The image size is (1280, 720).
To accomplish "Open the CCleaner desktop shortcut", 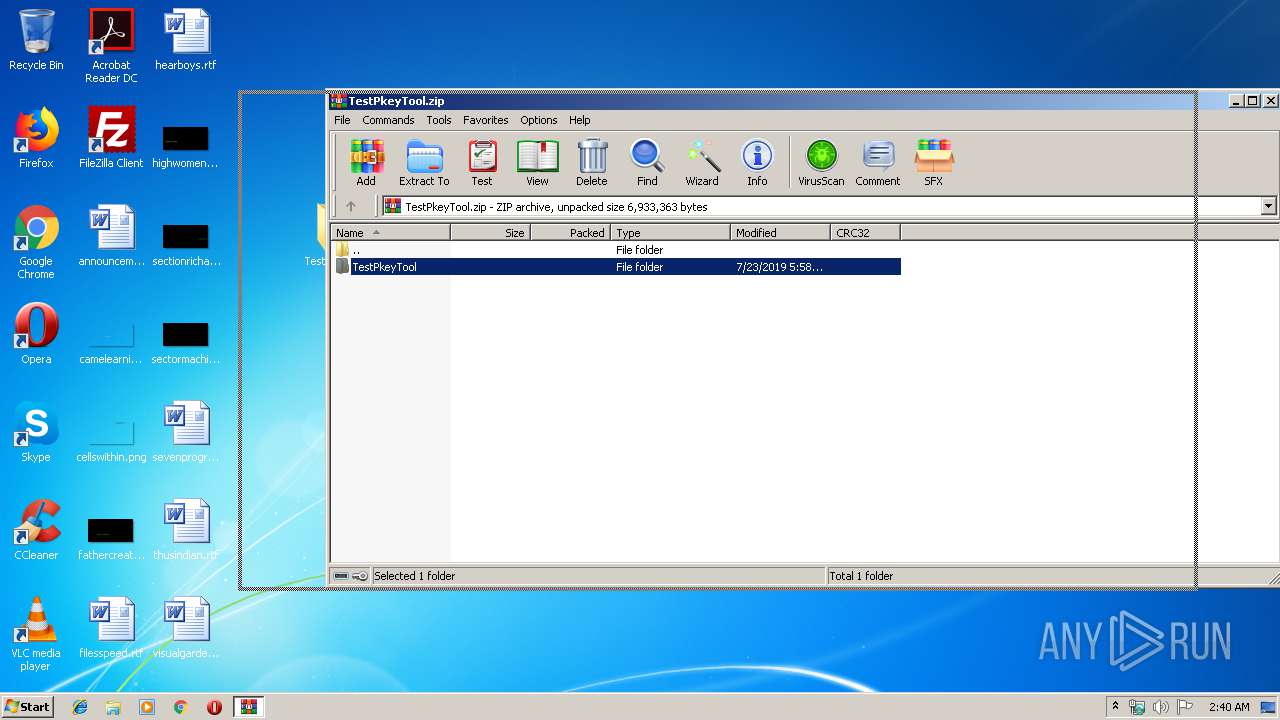I will coord(36,530).
